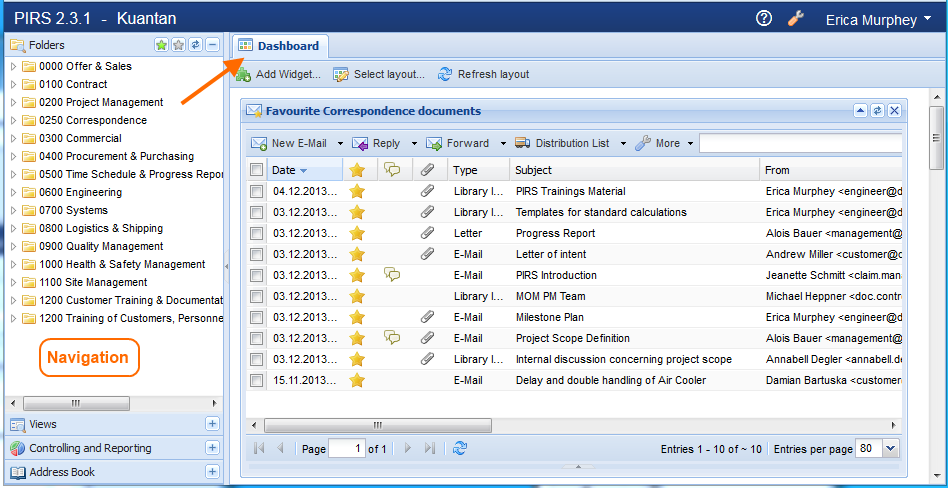
Task: Expand the Views panel
Action: (212, 424)
